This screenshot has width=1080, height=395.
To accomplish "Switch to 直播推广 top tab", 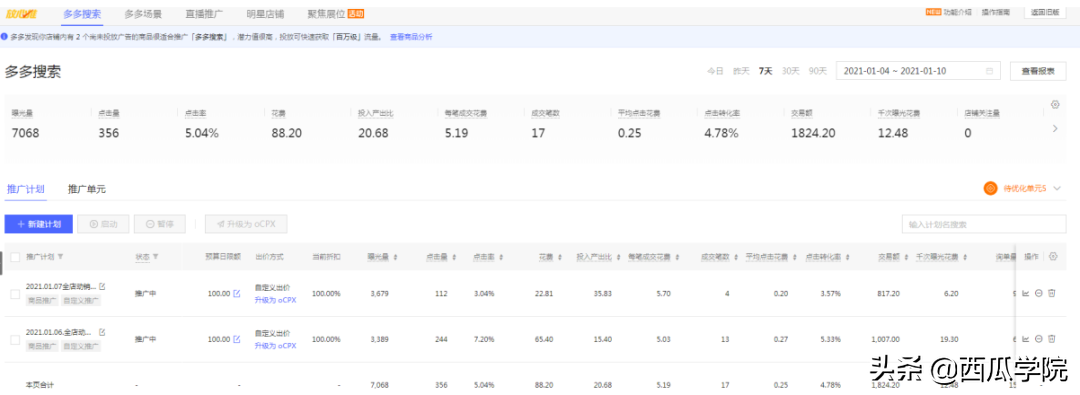I will (x=205, y=14).
